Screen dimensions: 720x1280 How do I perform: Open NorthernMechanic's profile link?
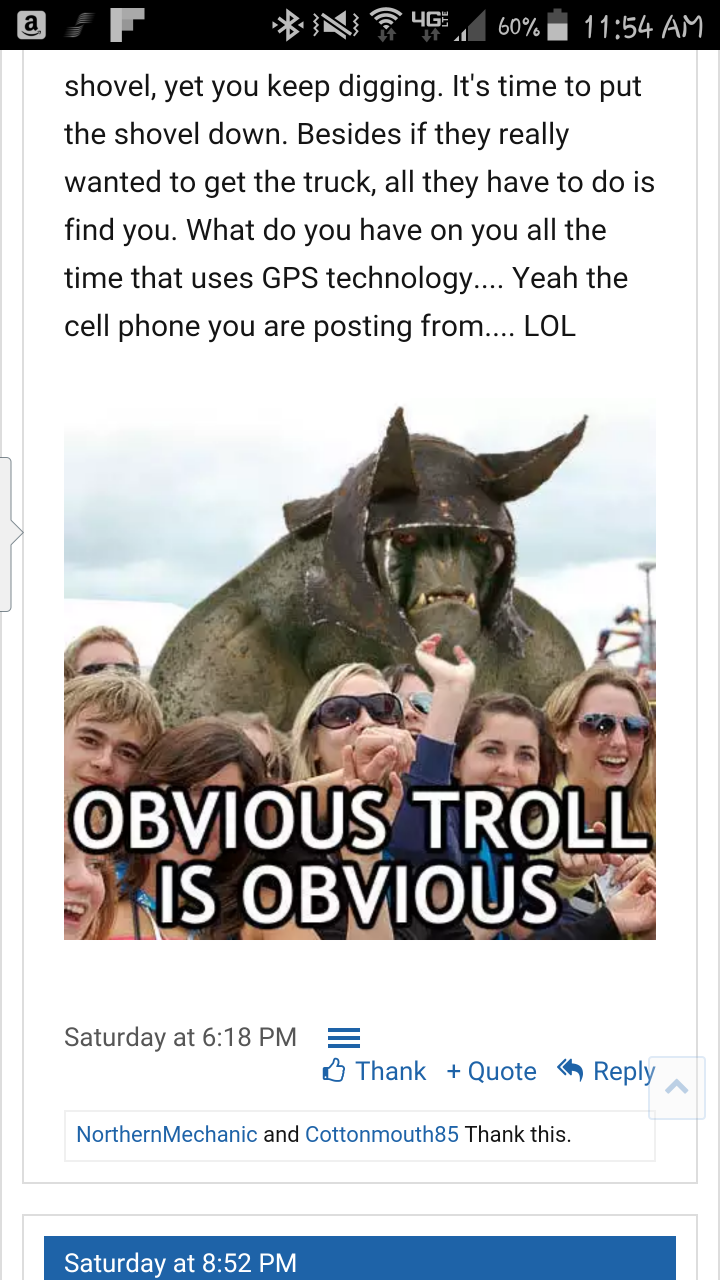(x=167, y=1135)
